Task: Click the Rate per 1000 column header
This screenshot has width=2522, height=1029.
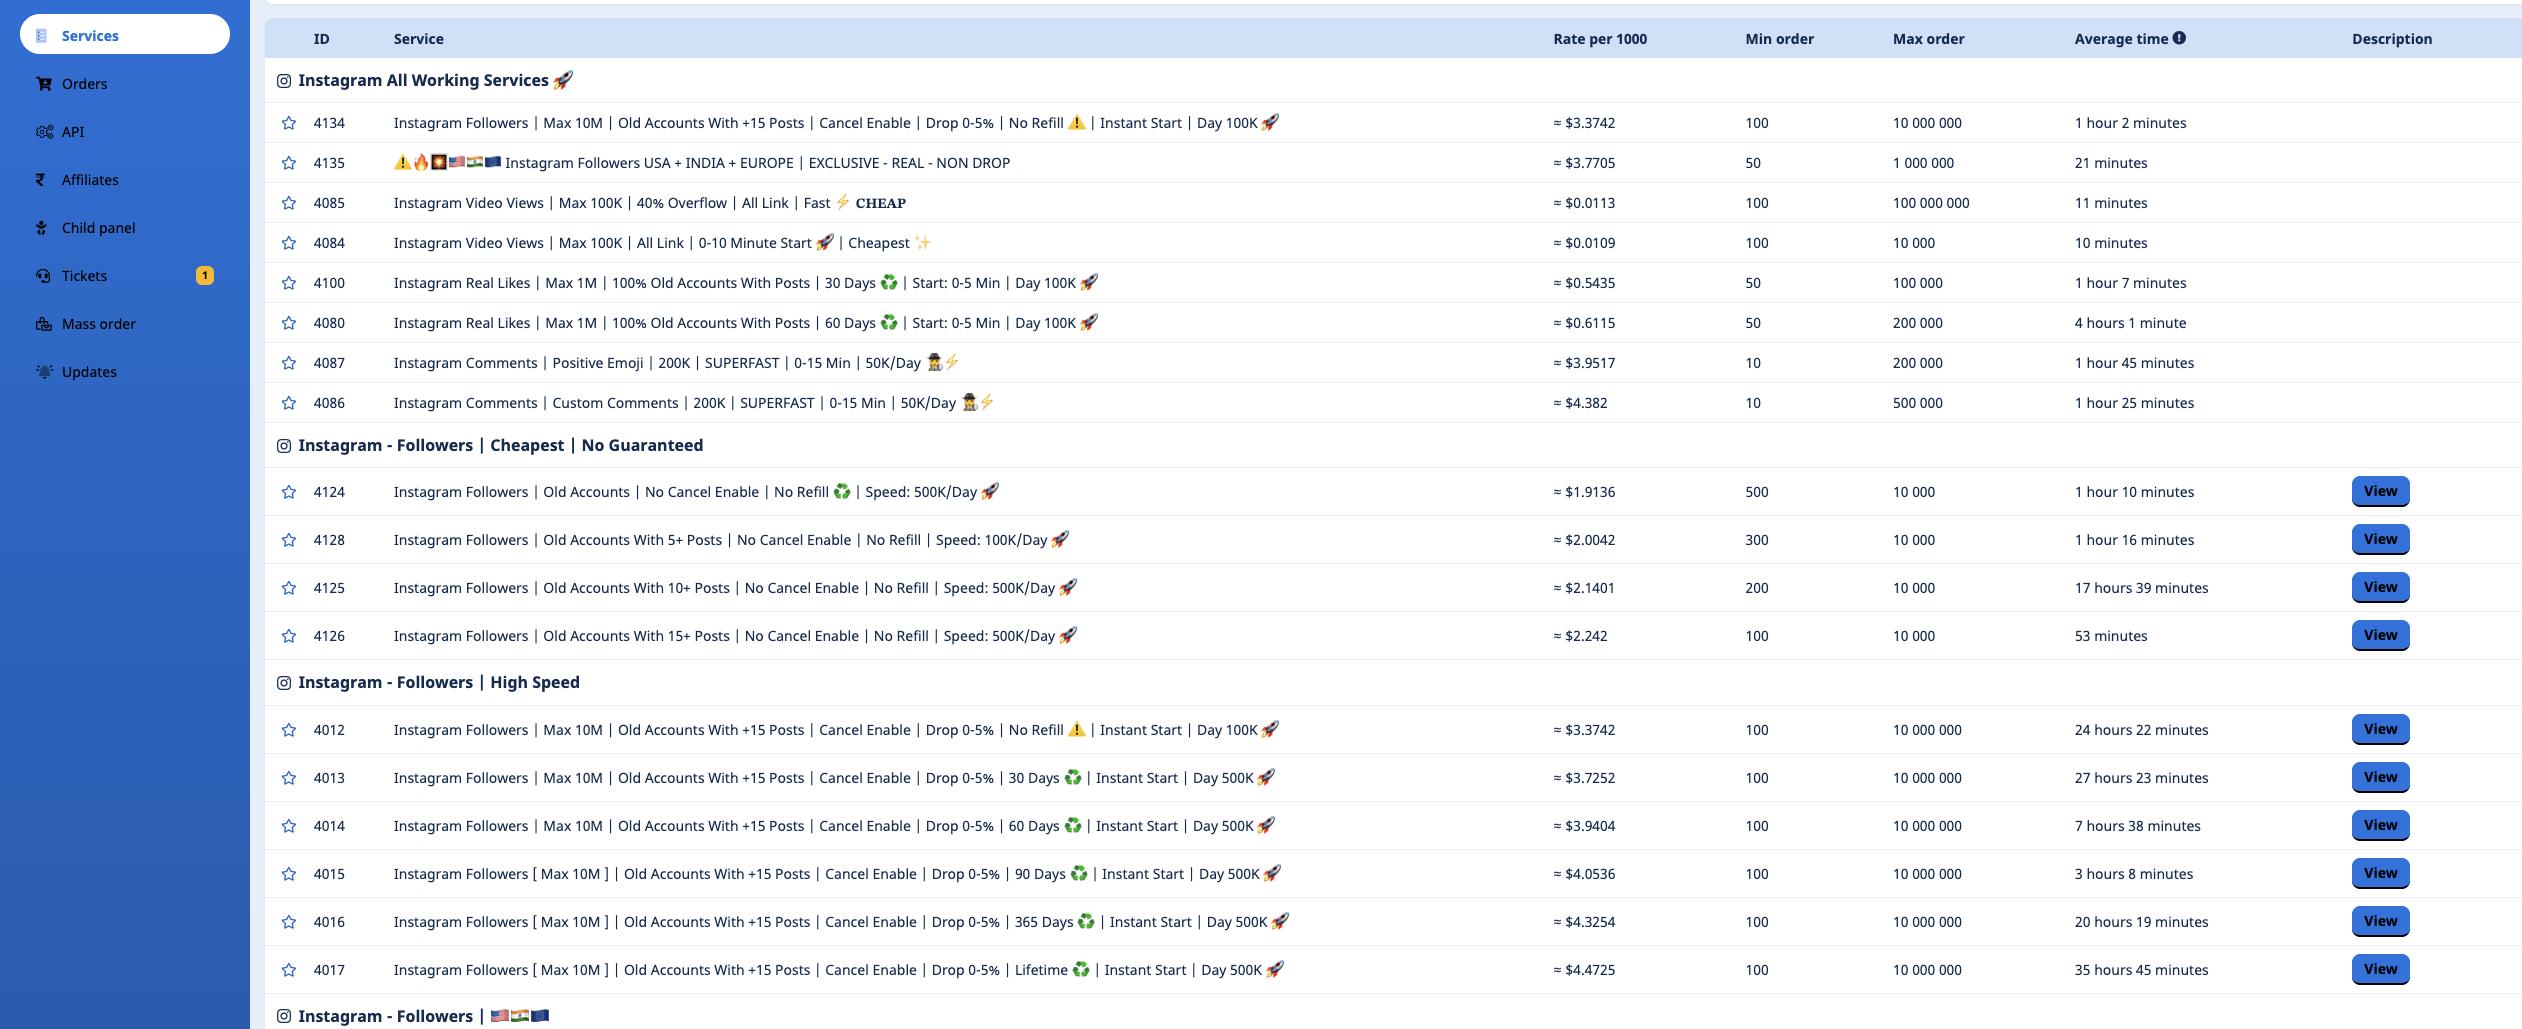Action: pyautogui.click(x=1599, y=39)
